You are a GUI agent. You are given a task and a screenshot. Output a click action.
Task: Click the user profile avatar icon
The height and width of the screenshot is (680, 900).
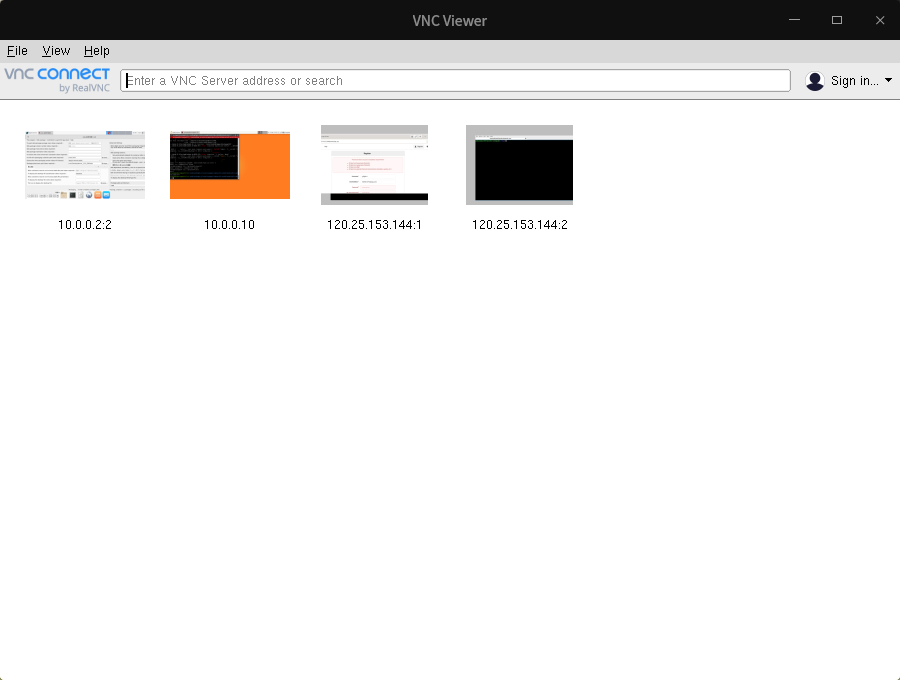tap(814, 80)
